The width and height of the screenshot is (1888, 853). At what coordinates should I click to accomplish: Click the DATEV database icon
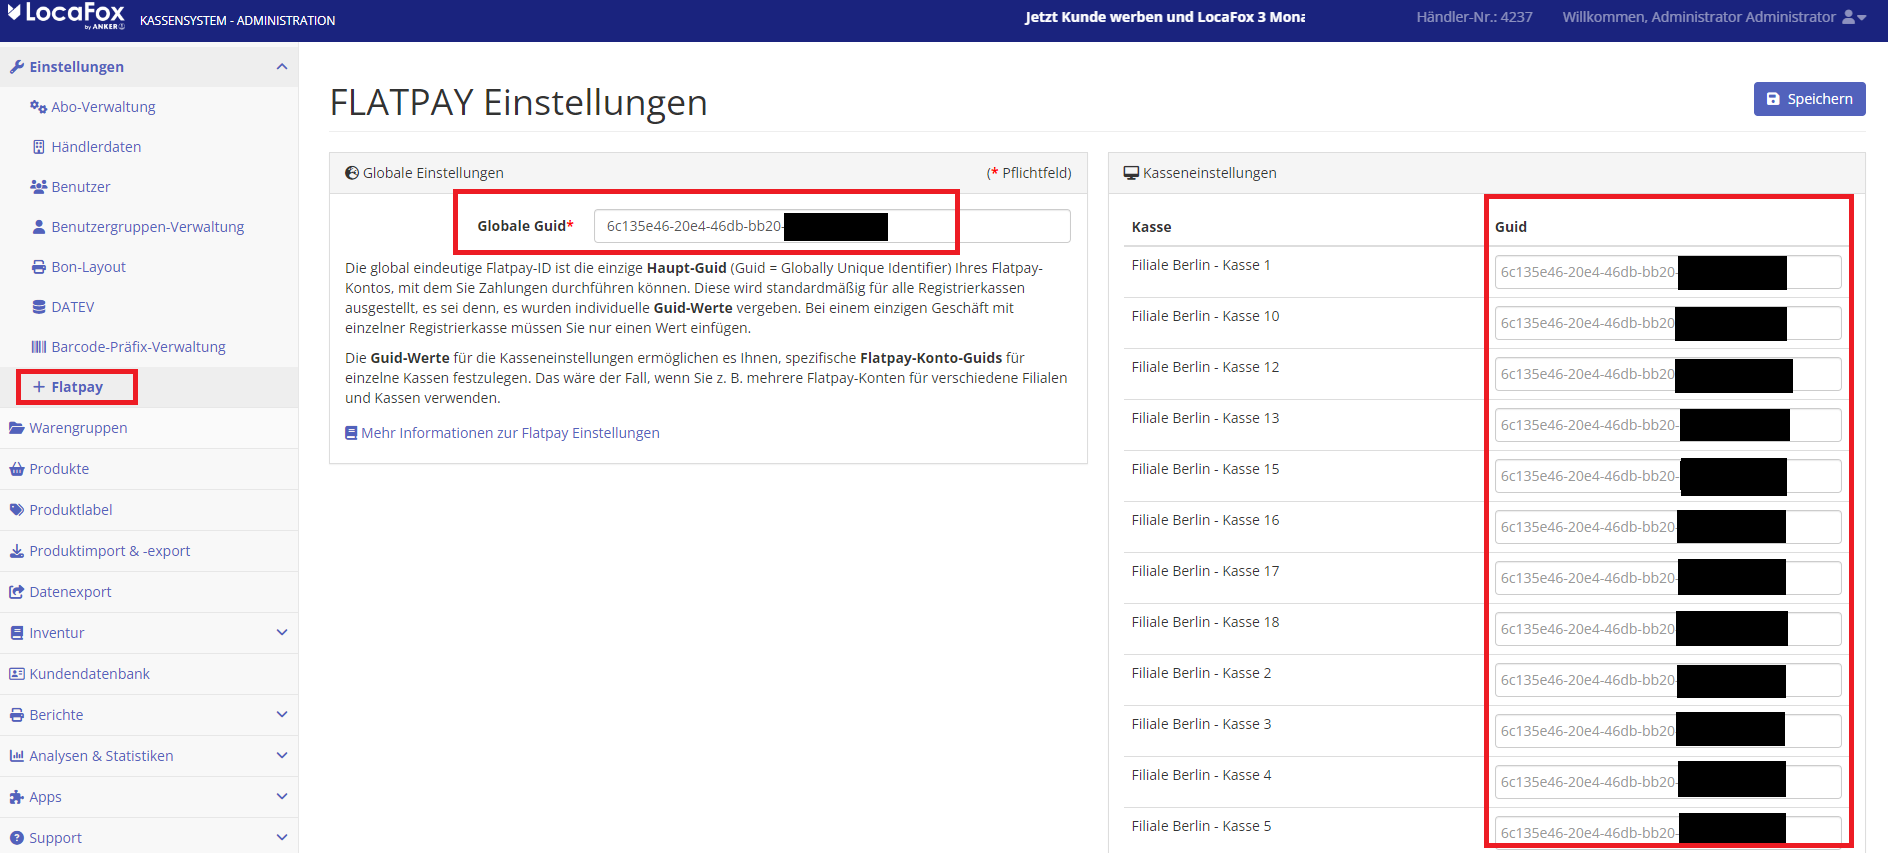click(39, 307)
